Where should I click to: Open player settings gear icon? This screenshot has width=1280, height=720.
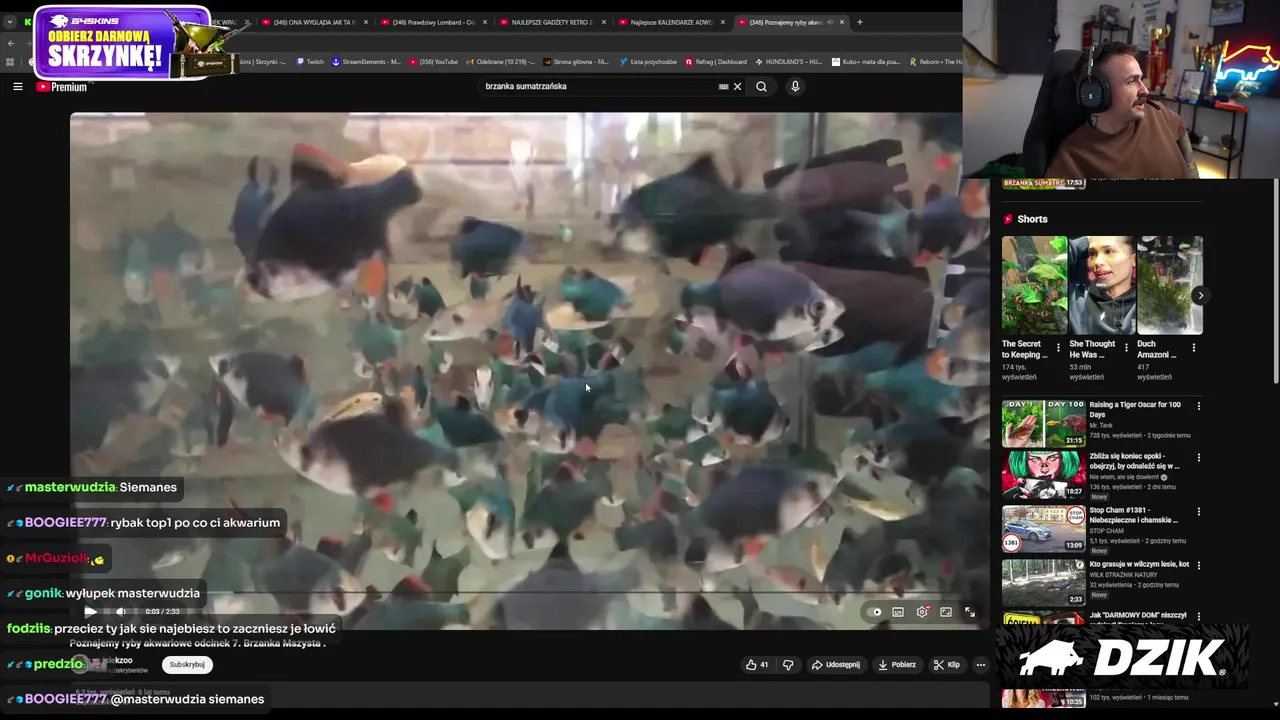[x=922, y=612]
